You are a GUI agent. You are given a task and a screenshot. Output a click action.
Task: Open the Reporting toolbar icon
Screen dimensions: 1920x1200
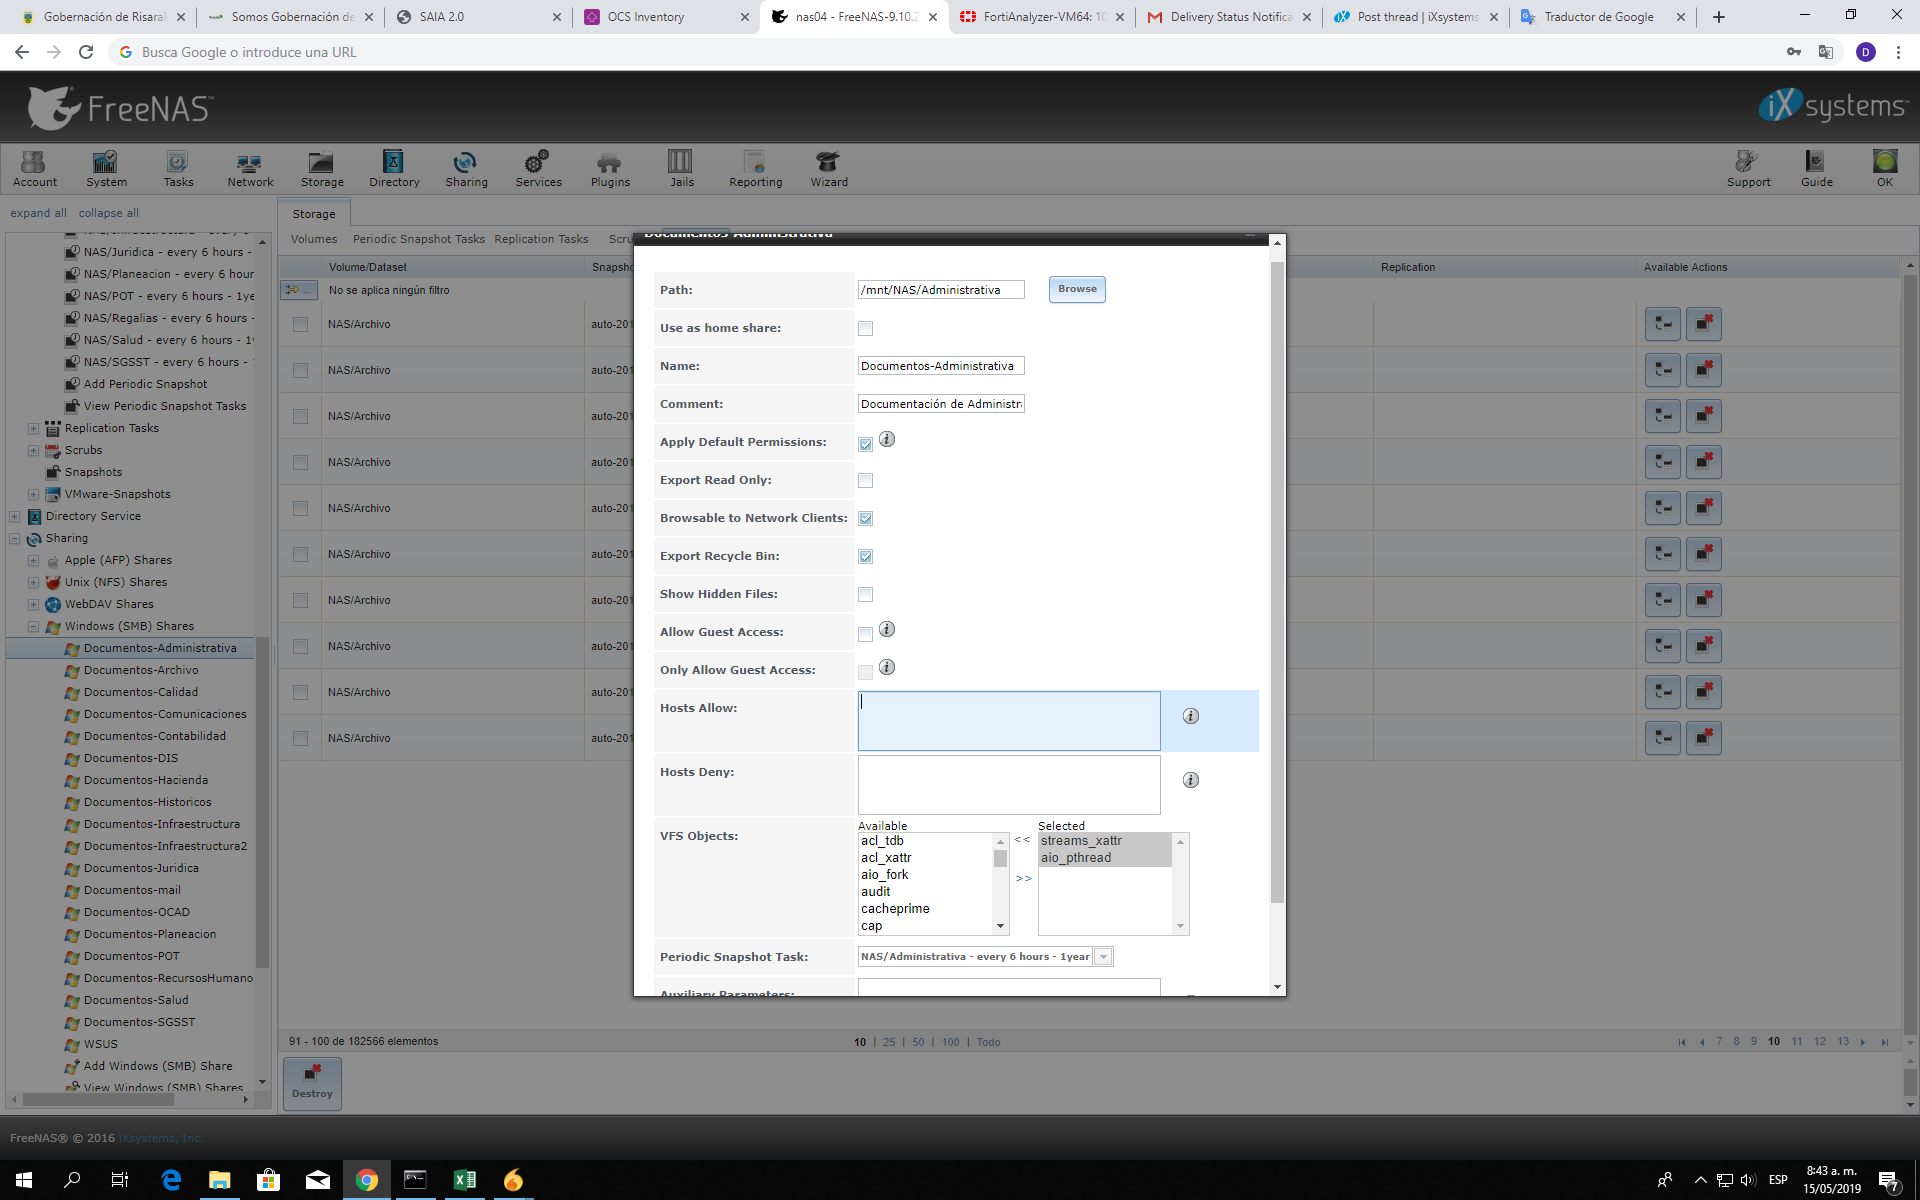[755, 168]
